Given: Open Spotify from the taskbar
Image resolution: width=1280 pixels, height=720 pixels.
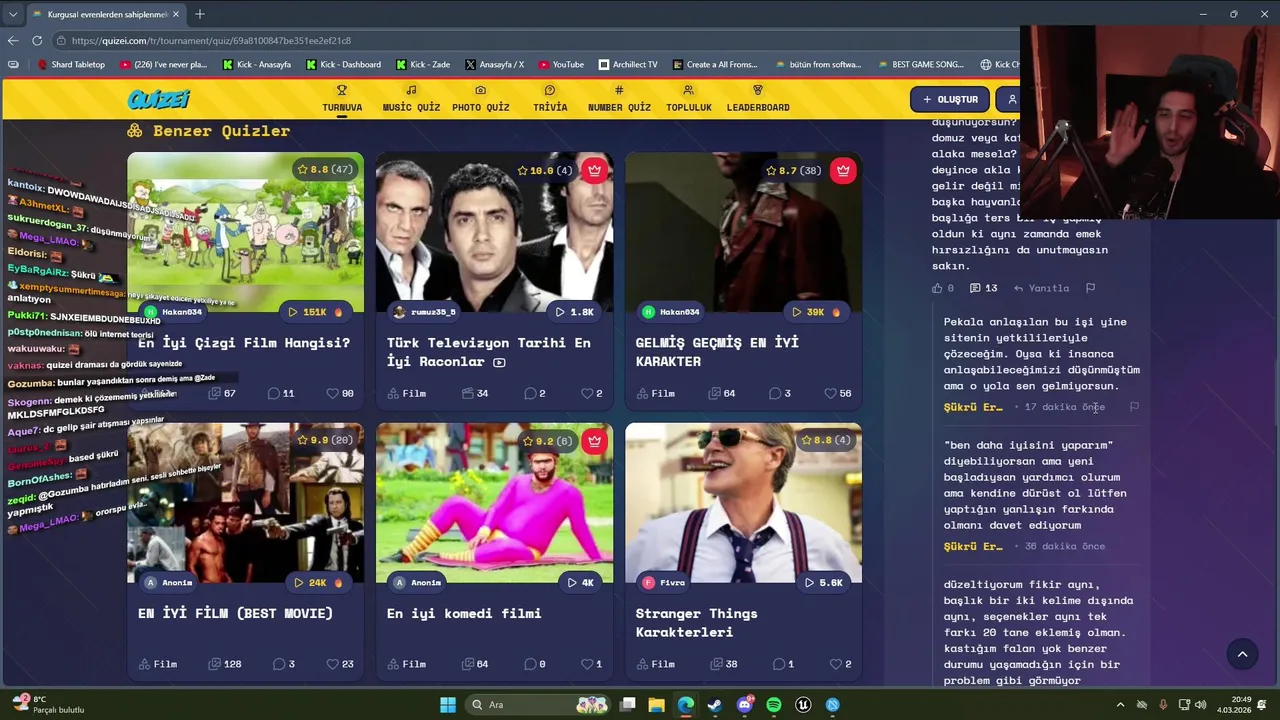Looking at the screenshot, I should pyautogui.click(x=774, y=705).
